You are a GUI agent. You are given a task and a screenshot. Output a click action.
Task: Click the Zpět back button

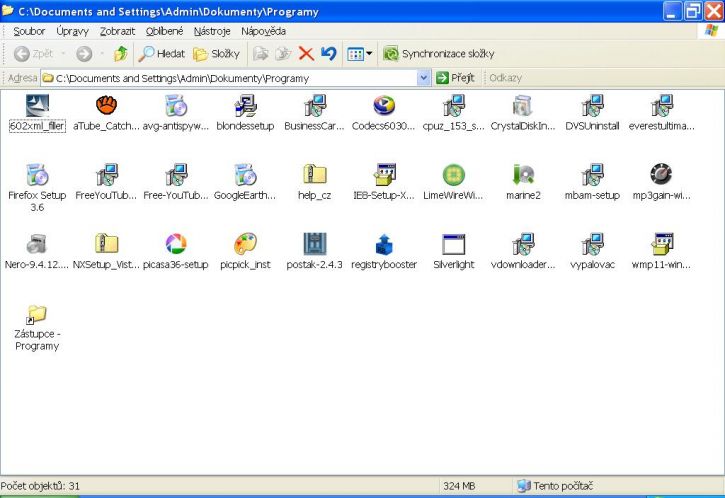pyautogui.click(x=33, y=54)
